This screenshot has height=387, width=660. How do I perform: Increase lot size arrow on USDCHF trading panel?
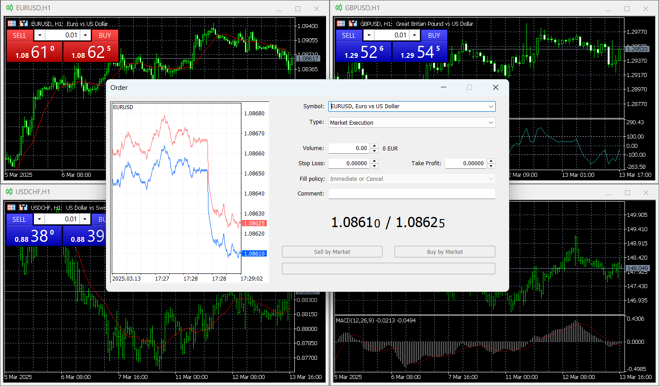pyautogui.click(x=85, y=219)
